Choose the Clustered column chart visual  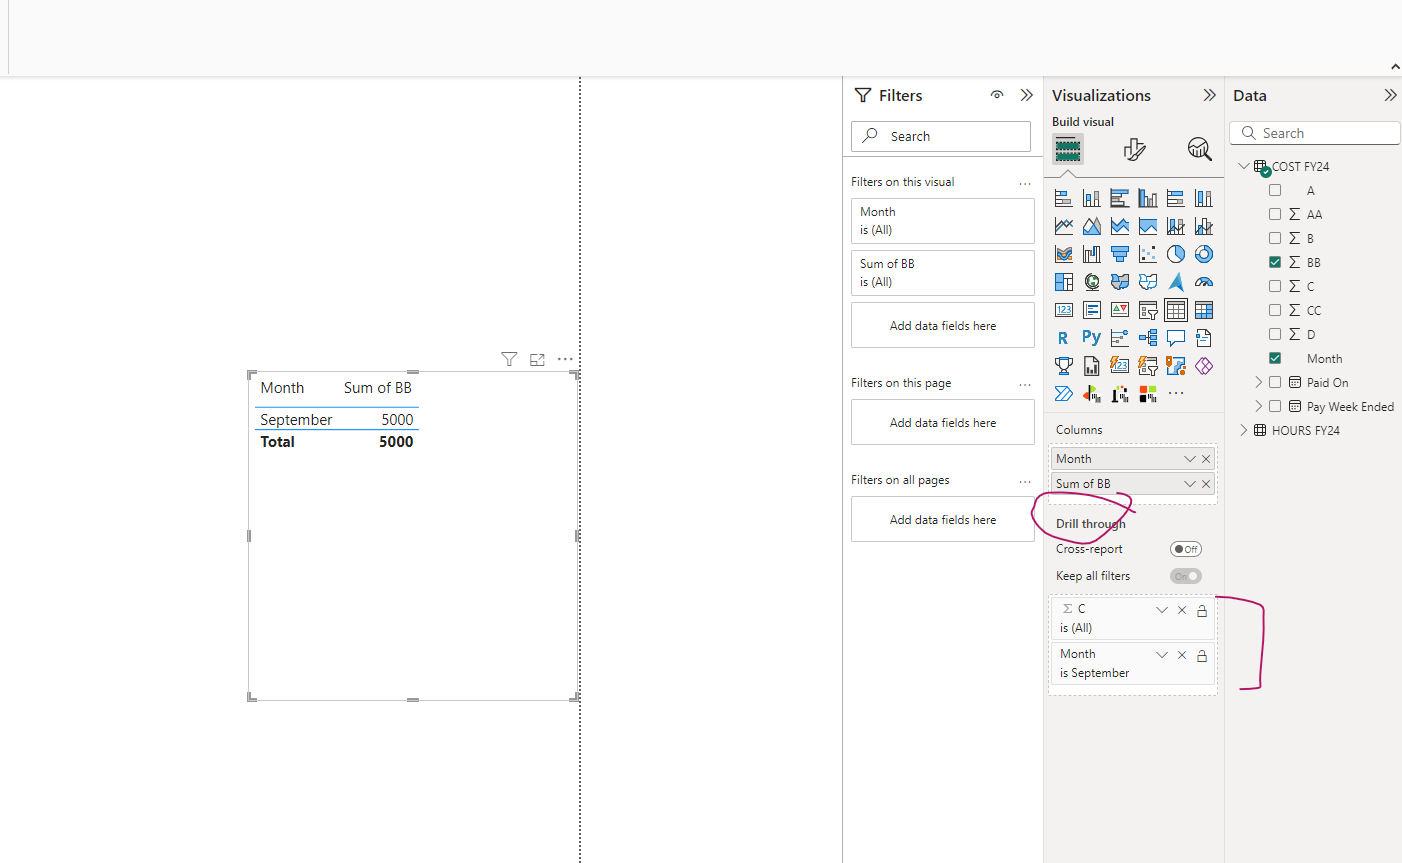(1148, 198)
